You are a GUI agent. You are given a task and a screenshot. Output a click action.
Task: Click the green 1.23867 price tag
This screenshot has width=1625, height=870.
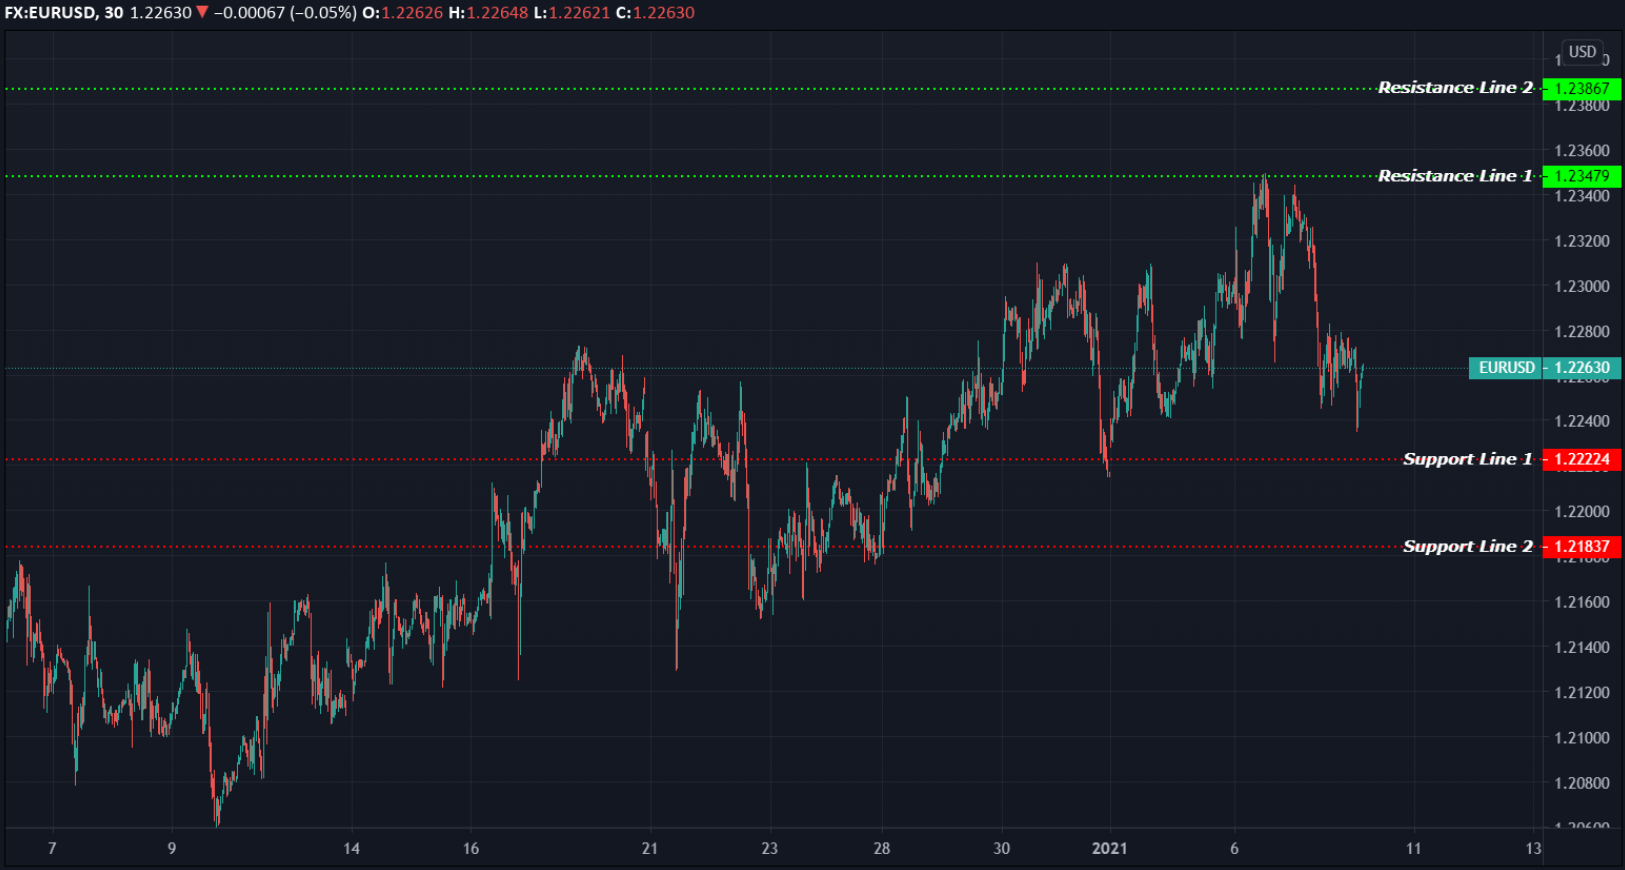tap(1581, 88)
